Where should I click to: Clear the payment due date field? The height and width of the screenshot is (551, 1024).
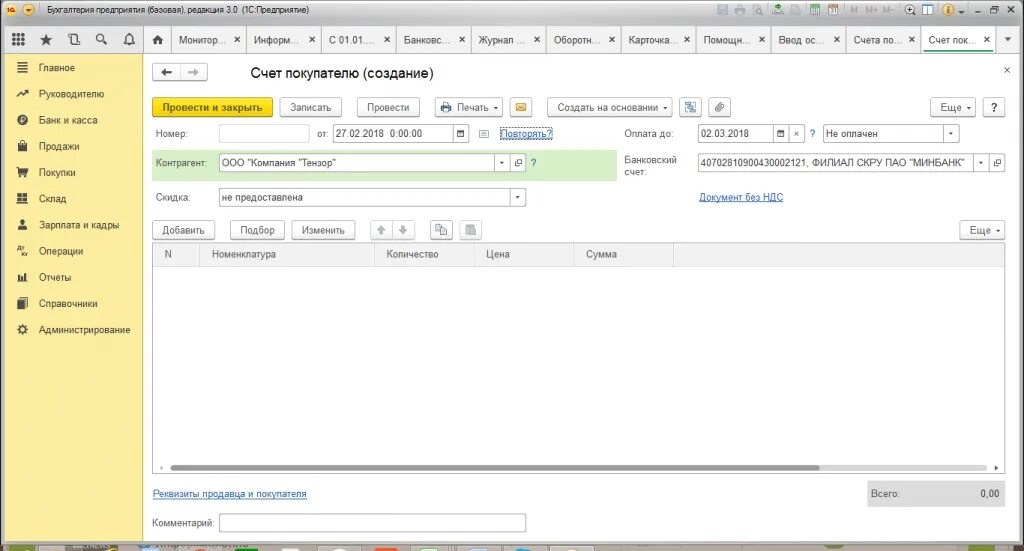tap(796, 133)
